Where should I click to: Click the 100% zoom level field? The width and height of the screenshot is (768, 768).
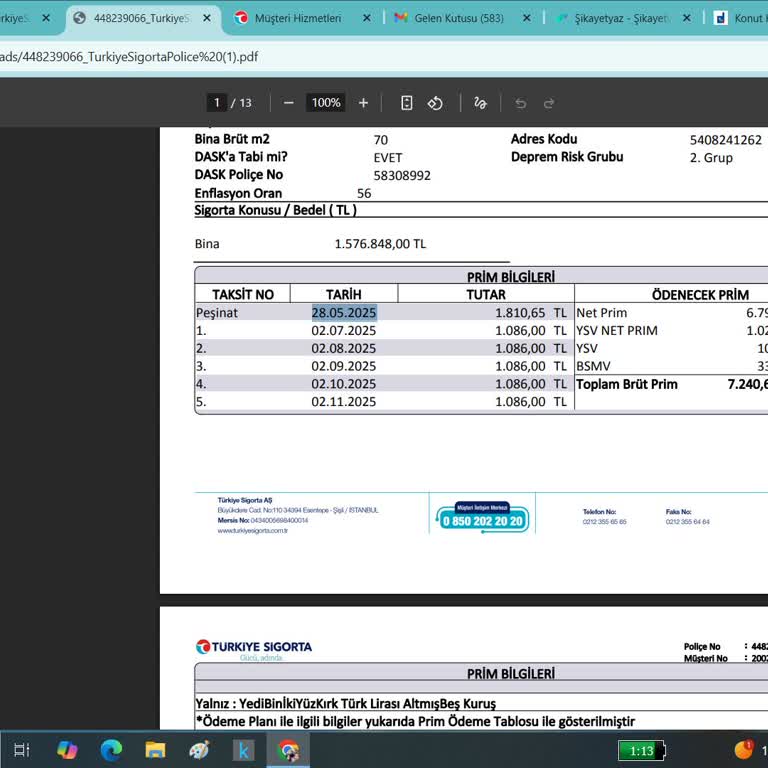point(326,103)
